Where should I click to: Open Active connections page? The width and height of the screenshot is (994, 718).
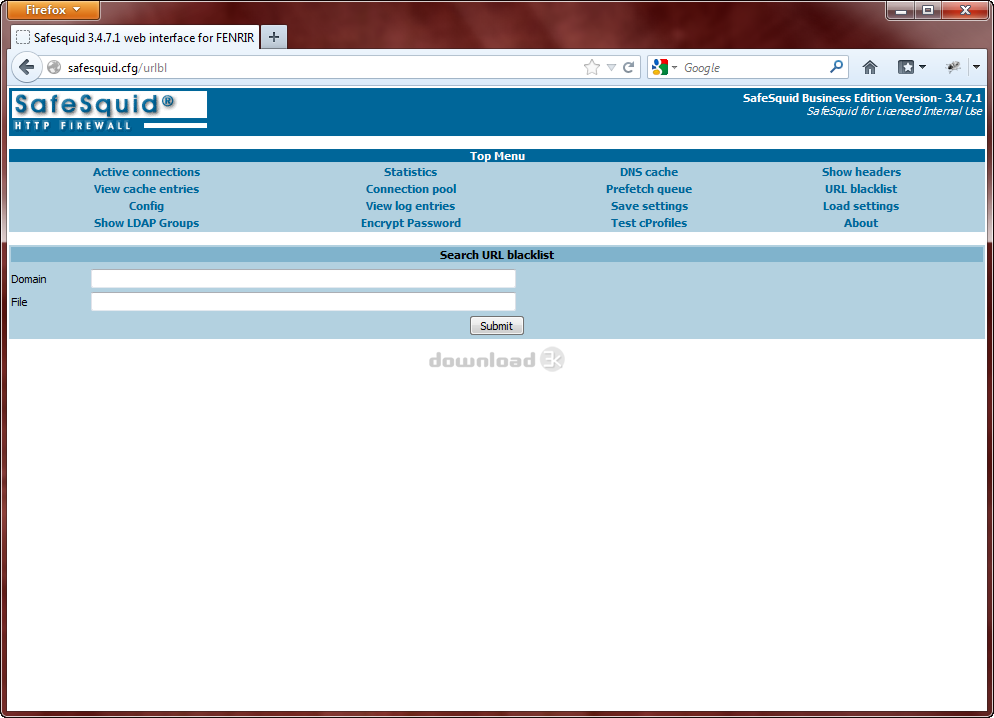click(146, 172)
